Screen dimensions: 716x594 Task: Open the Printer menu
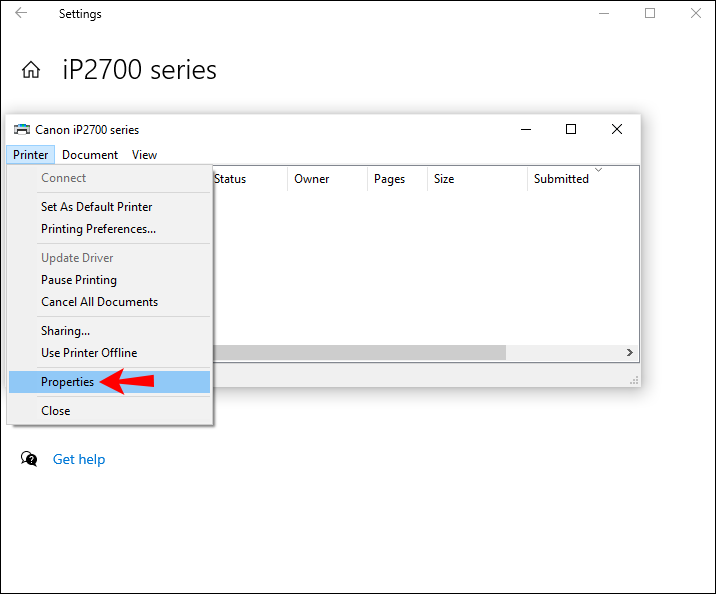click(x=31, y=155)
